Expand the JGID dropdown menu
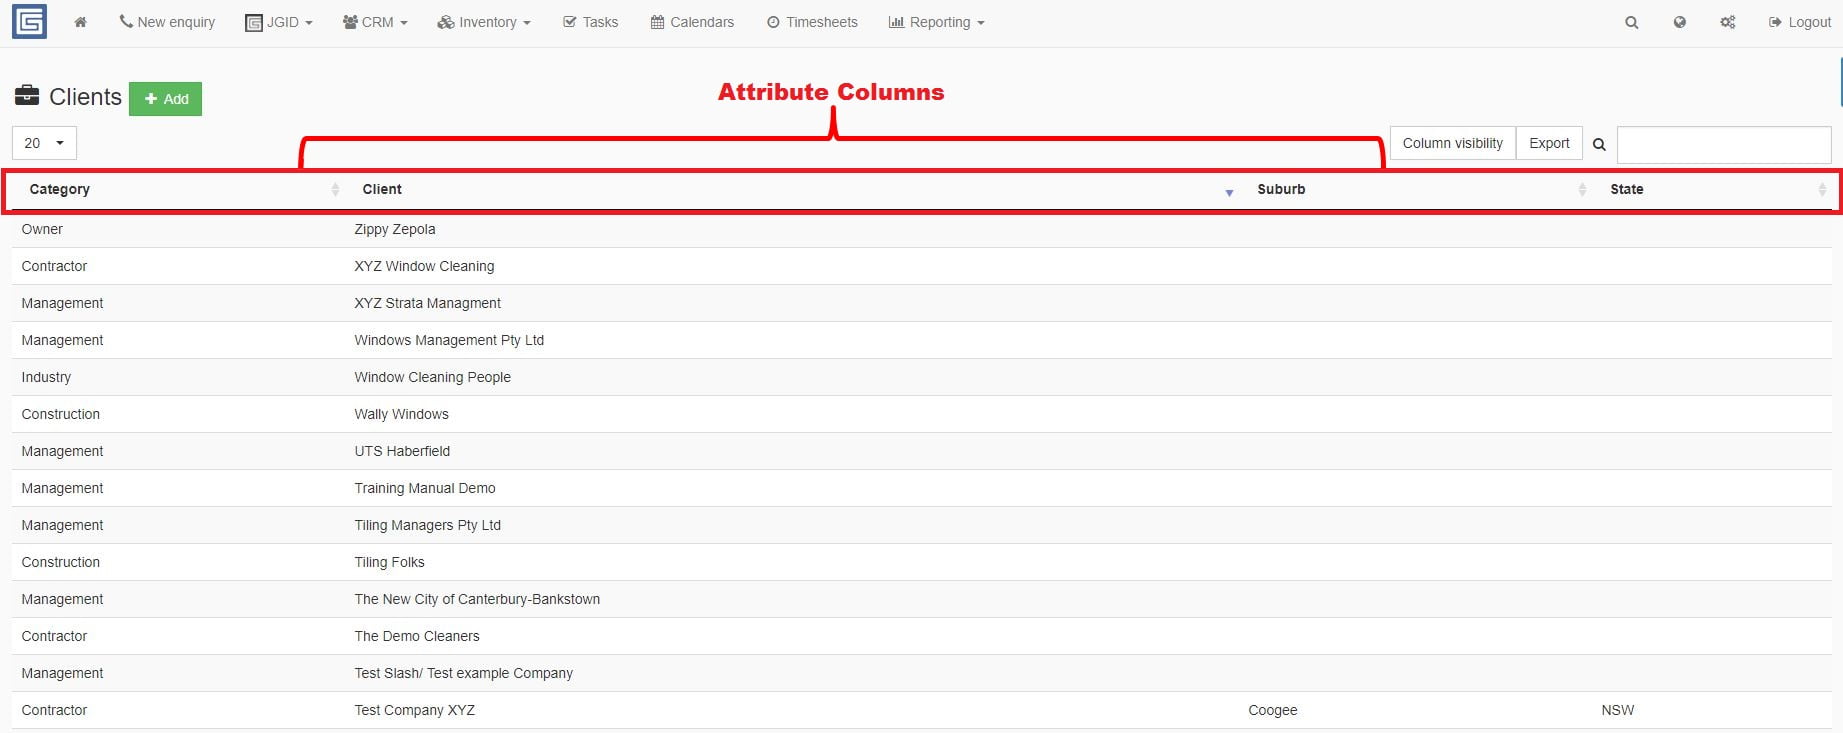The width and height of the screenshot is (1843, 733). pyautogui.click(x=279, y=22)
